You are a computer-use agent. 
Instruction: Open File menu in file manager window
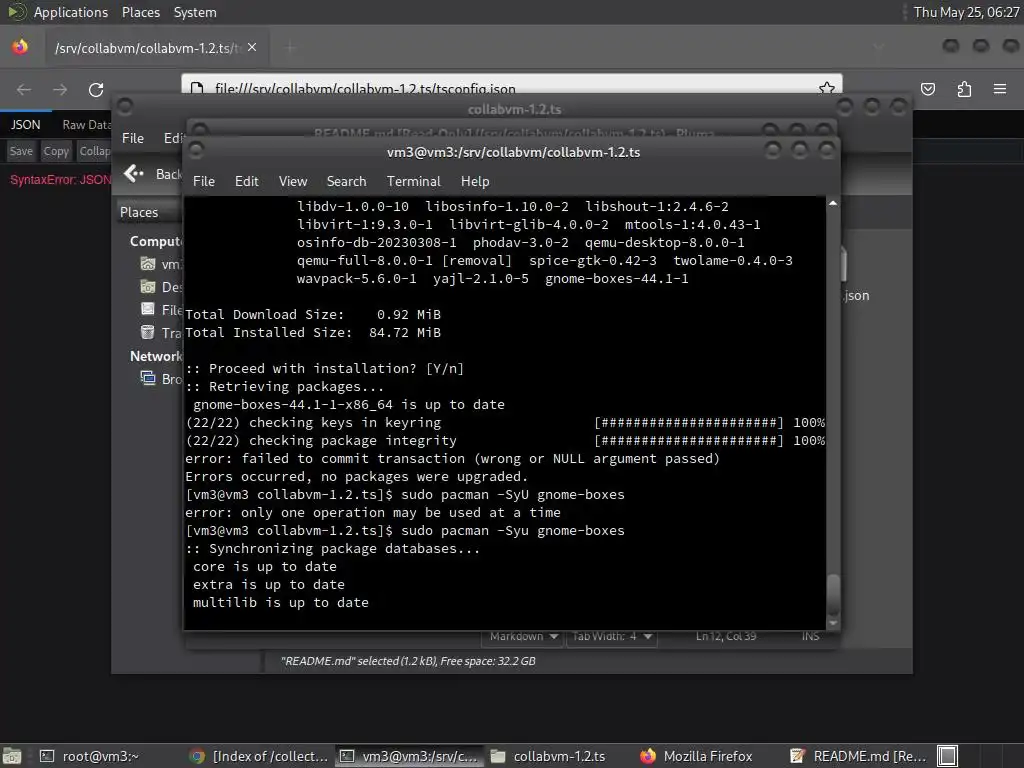[133, 138]
